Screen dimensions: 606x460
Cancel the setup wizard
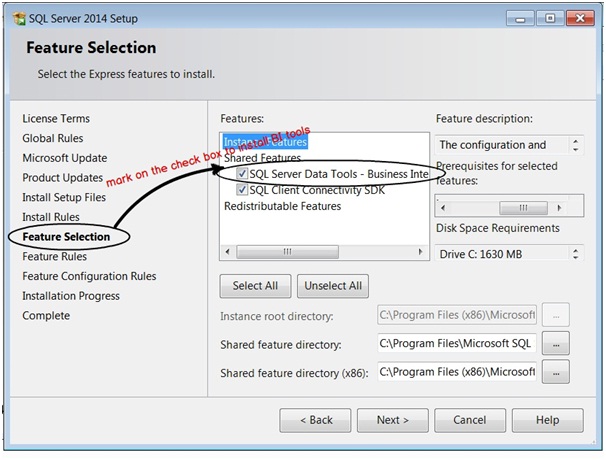click(x=470, y=420)
